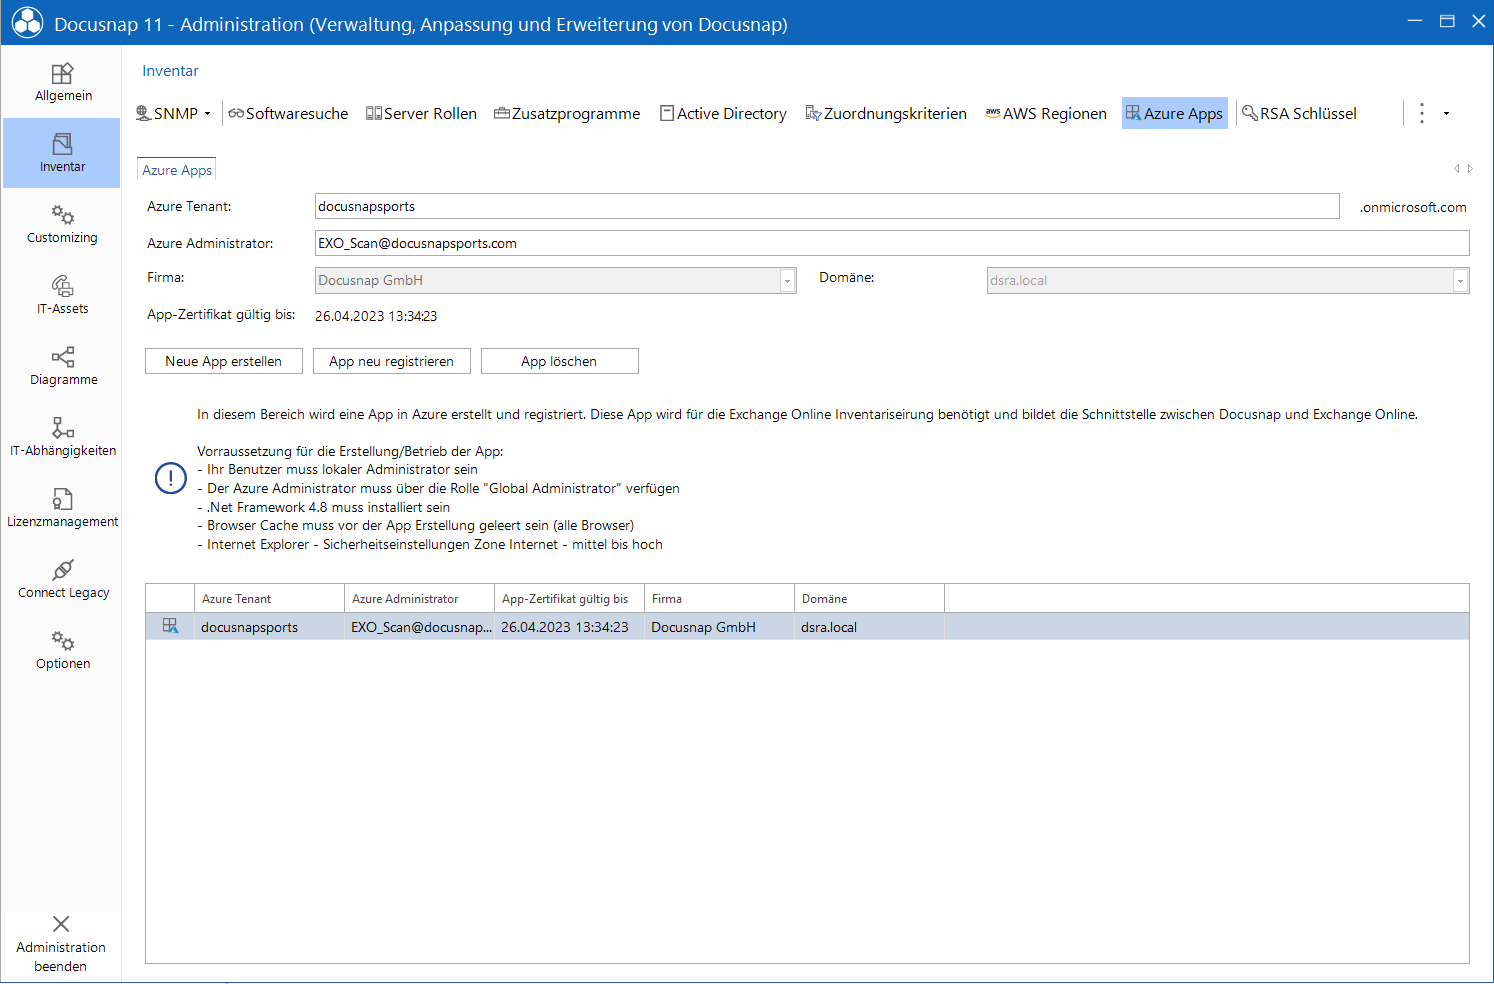1494x984 pixels.
Task: Open the Allgemein section in sidebar
Action: [x=62, y=82]
